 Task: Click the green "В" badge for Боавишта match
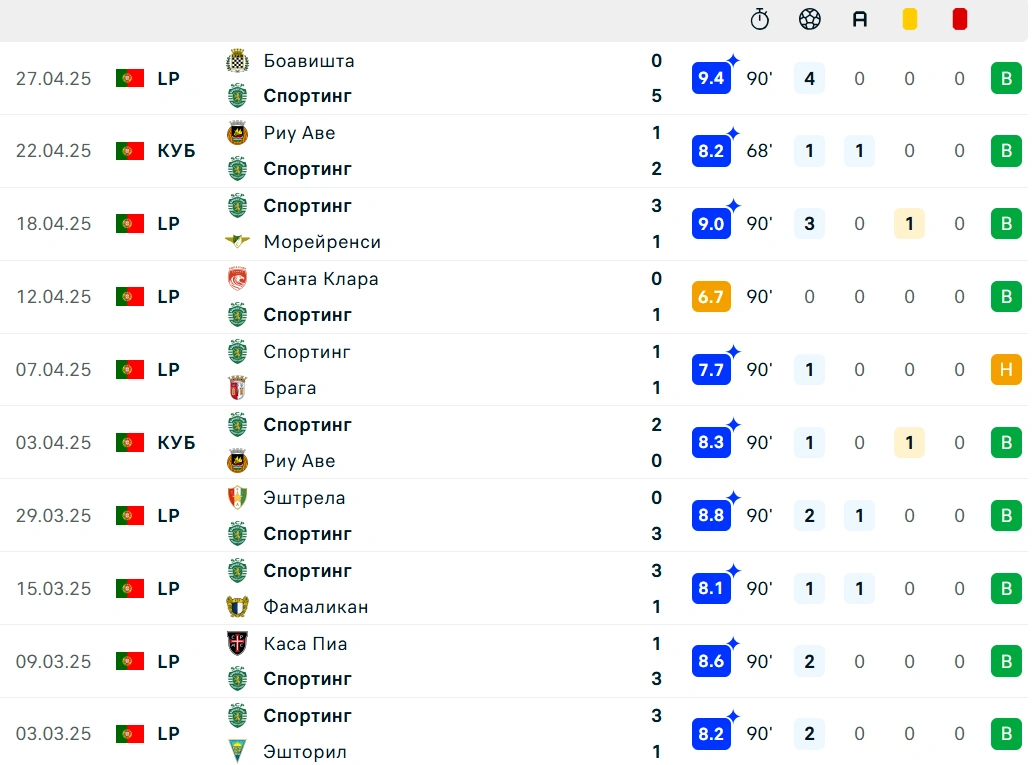(x=1006, y=78)
